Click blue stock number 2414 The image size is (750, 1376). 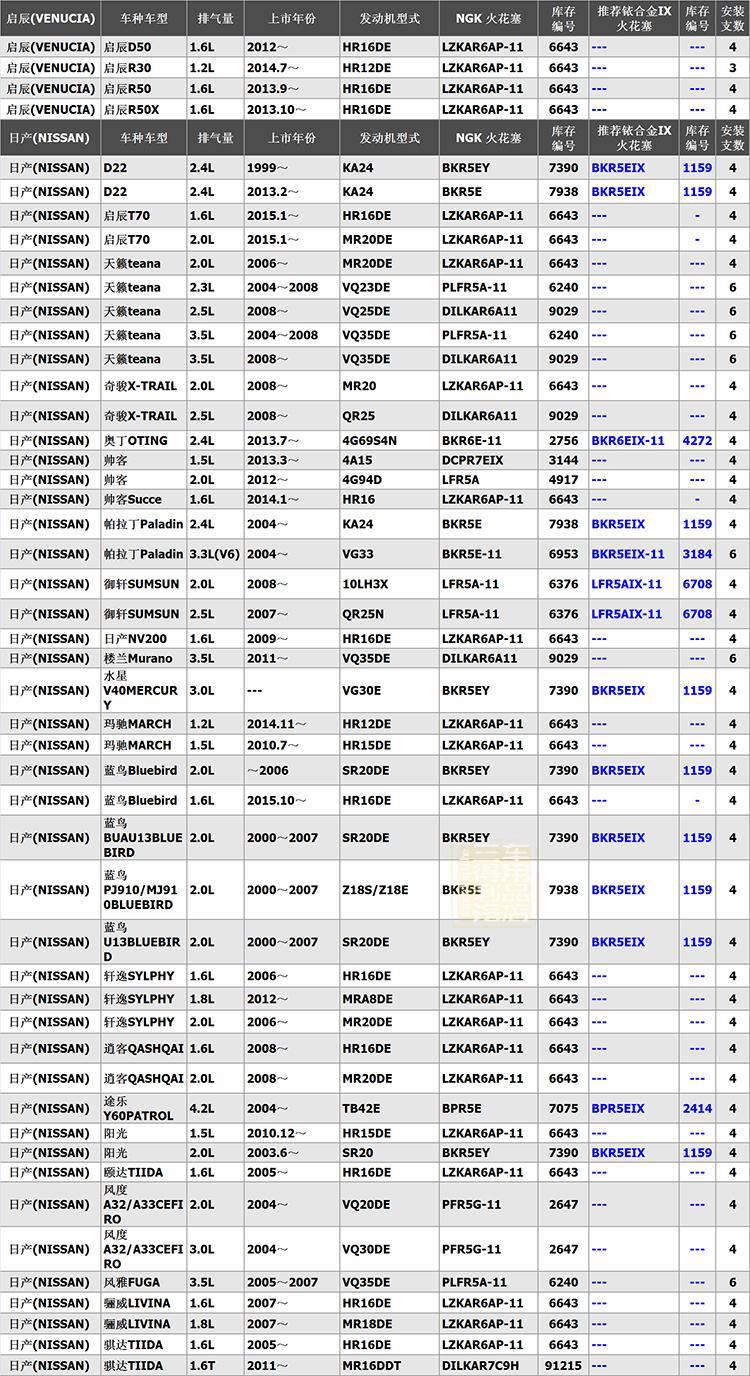click(x=697, y=1109)
